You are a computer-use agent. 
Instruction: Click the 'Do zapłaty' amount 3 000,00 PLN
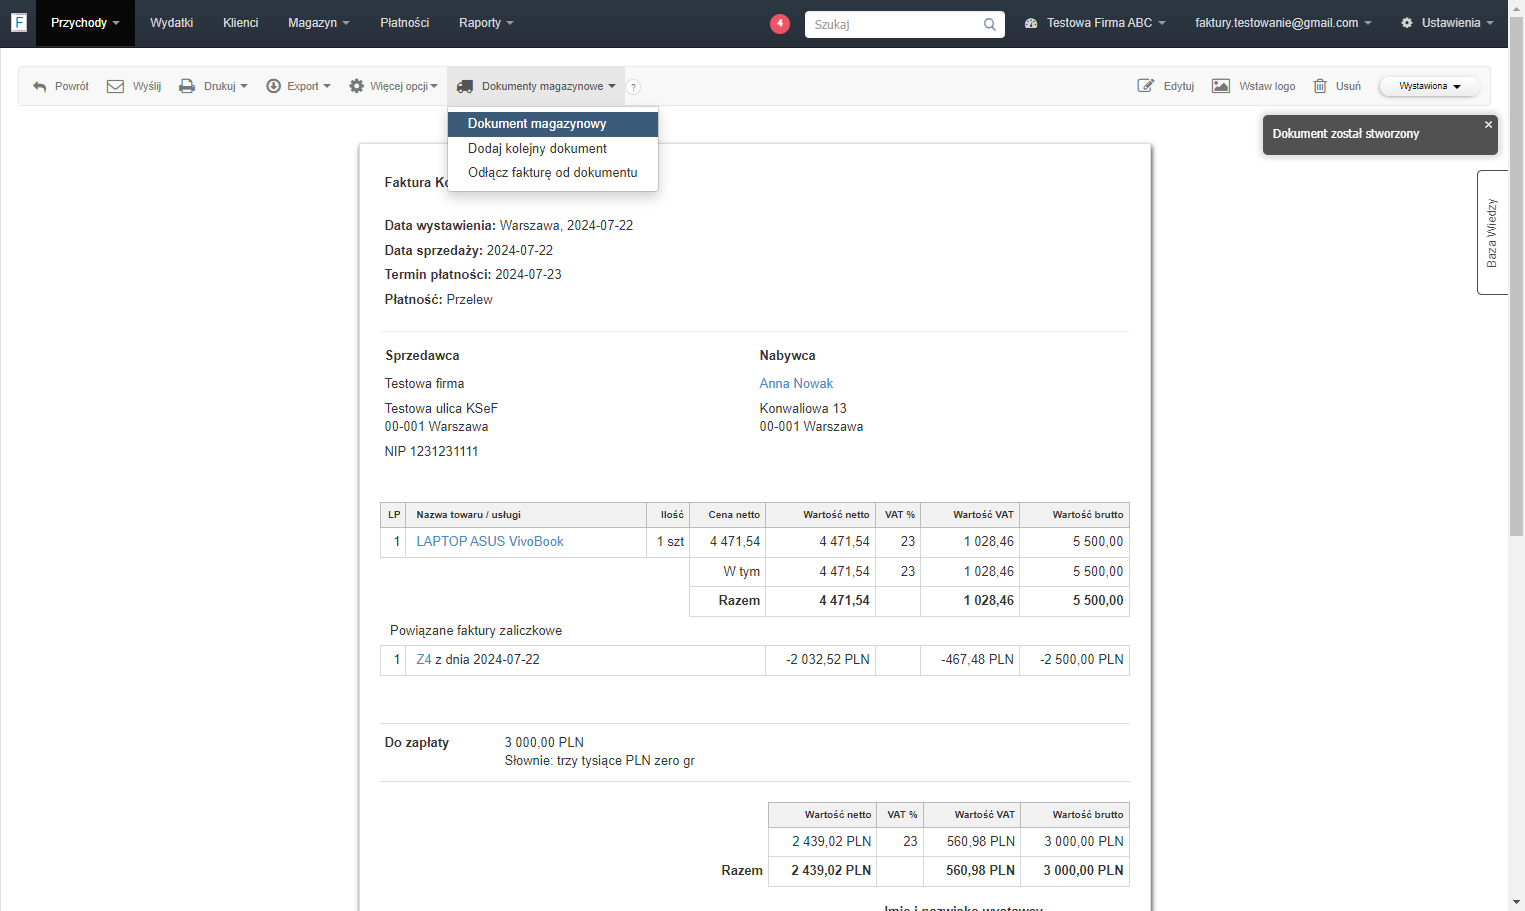(544, 742)
